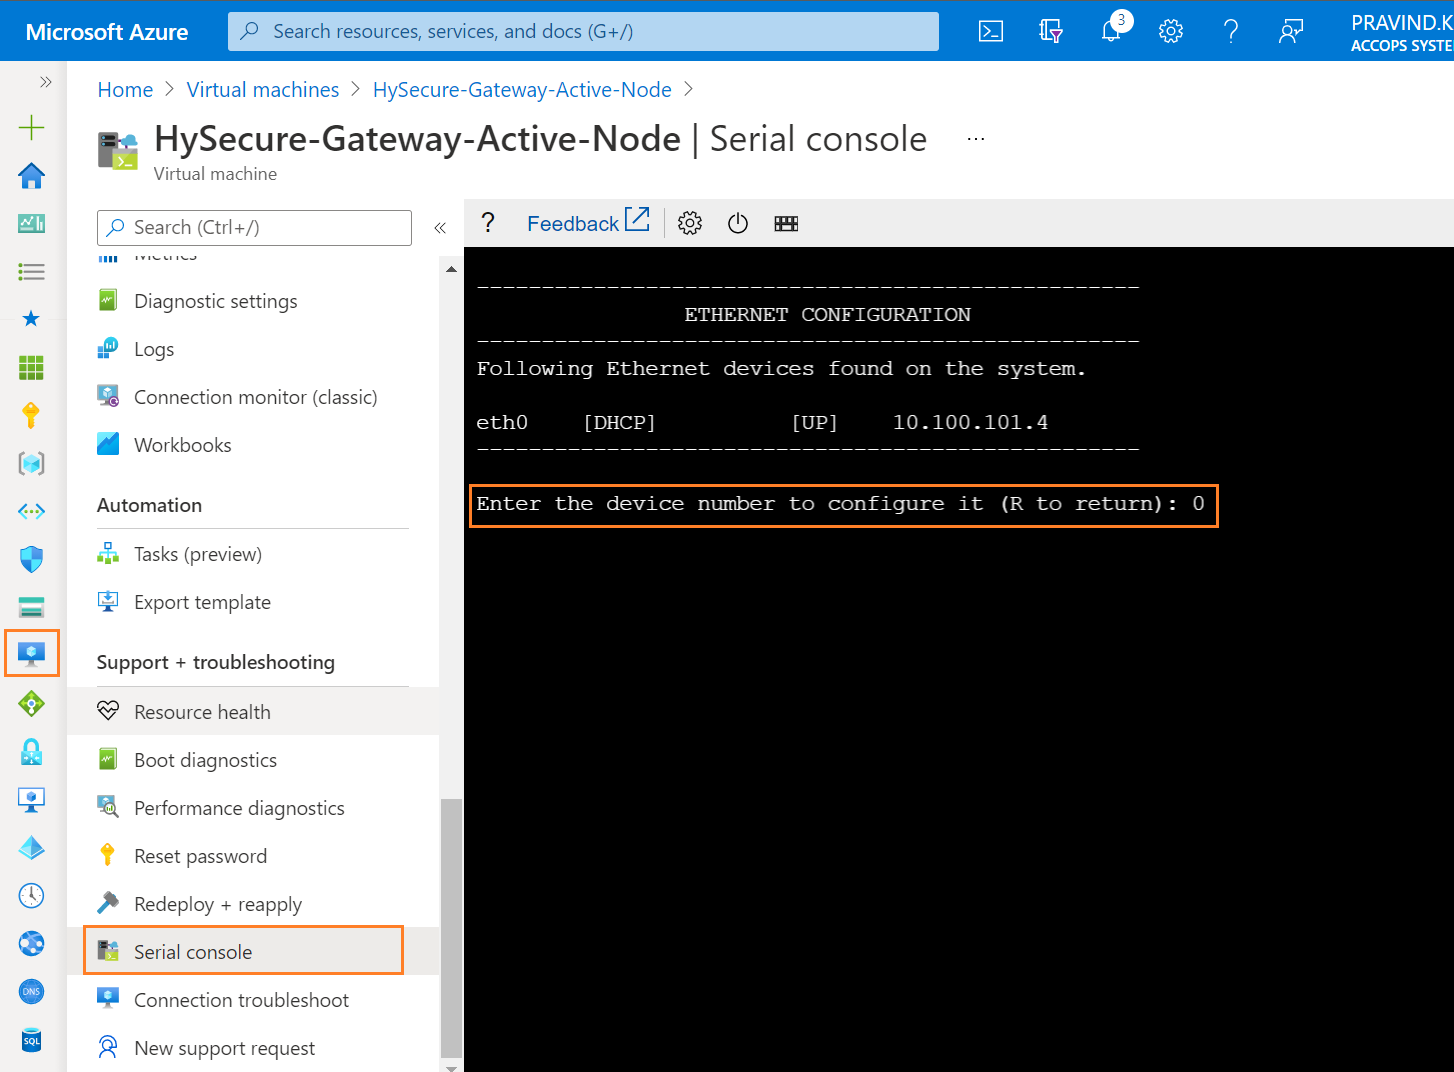Open Resource groups cube icon in sidebar
The width and height of the screenshot is (1454, 1072).
[32, 463]
